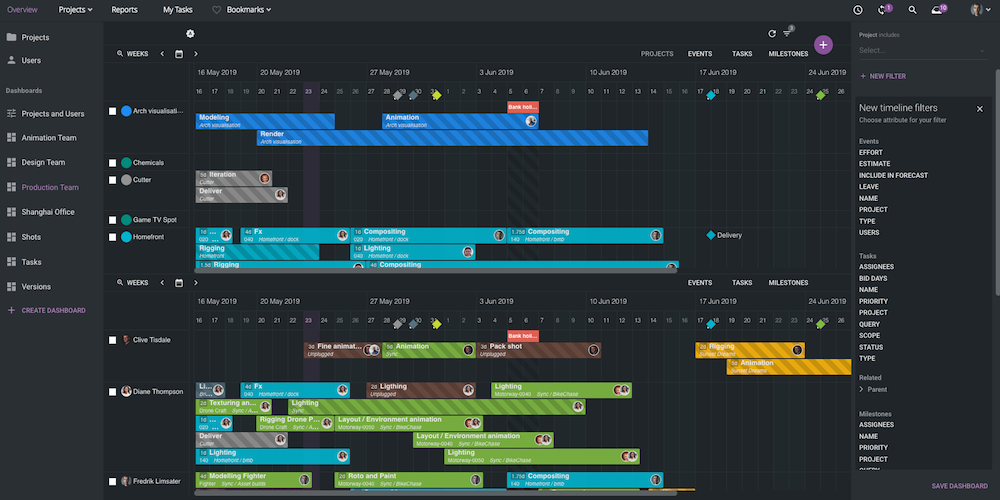Open the Production Team dashboard
The height and width of the screenshot is (500, 1000).
(x=50, y=188)
